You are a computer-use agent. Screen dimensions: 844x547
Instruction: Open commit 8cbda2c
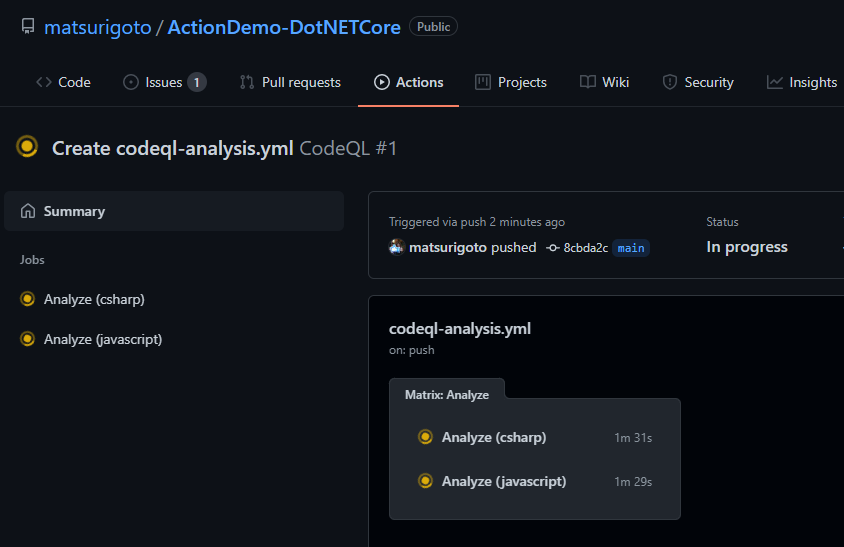pyautogui.click(x=586, y=248)
